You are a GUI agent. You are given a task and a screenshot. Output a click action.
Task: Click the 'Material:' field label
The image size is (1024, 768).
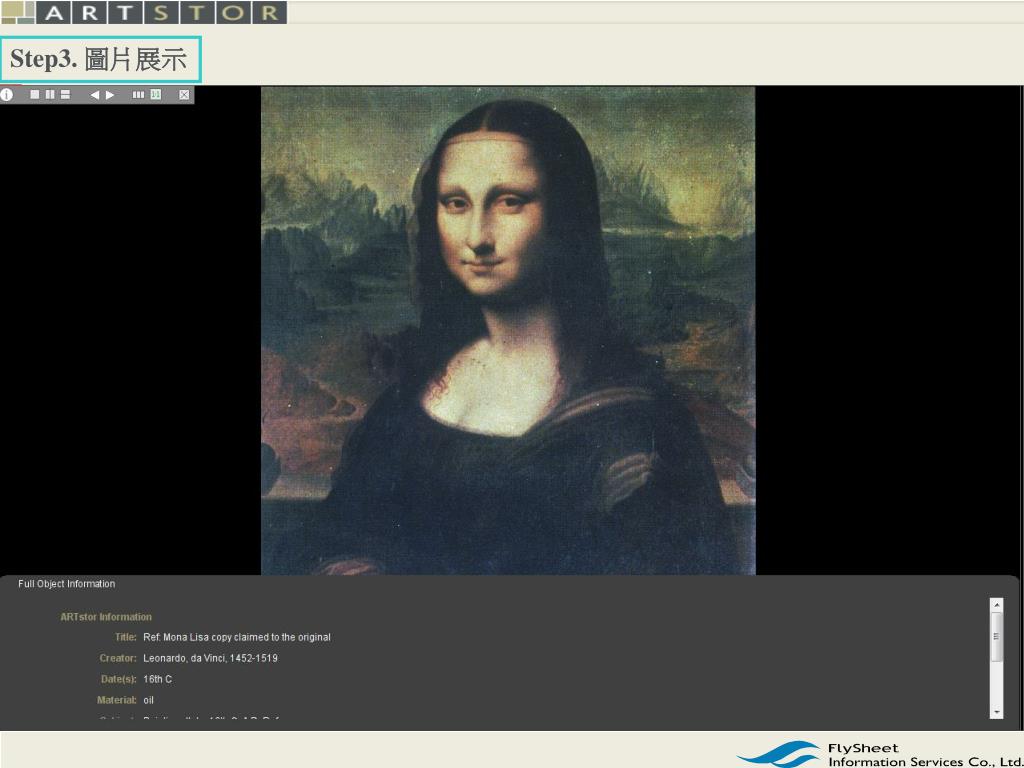[x=117, y=700]
